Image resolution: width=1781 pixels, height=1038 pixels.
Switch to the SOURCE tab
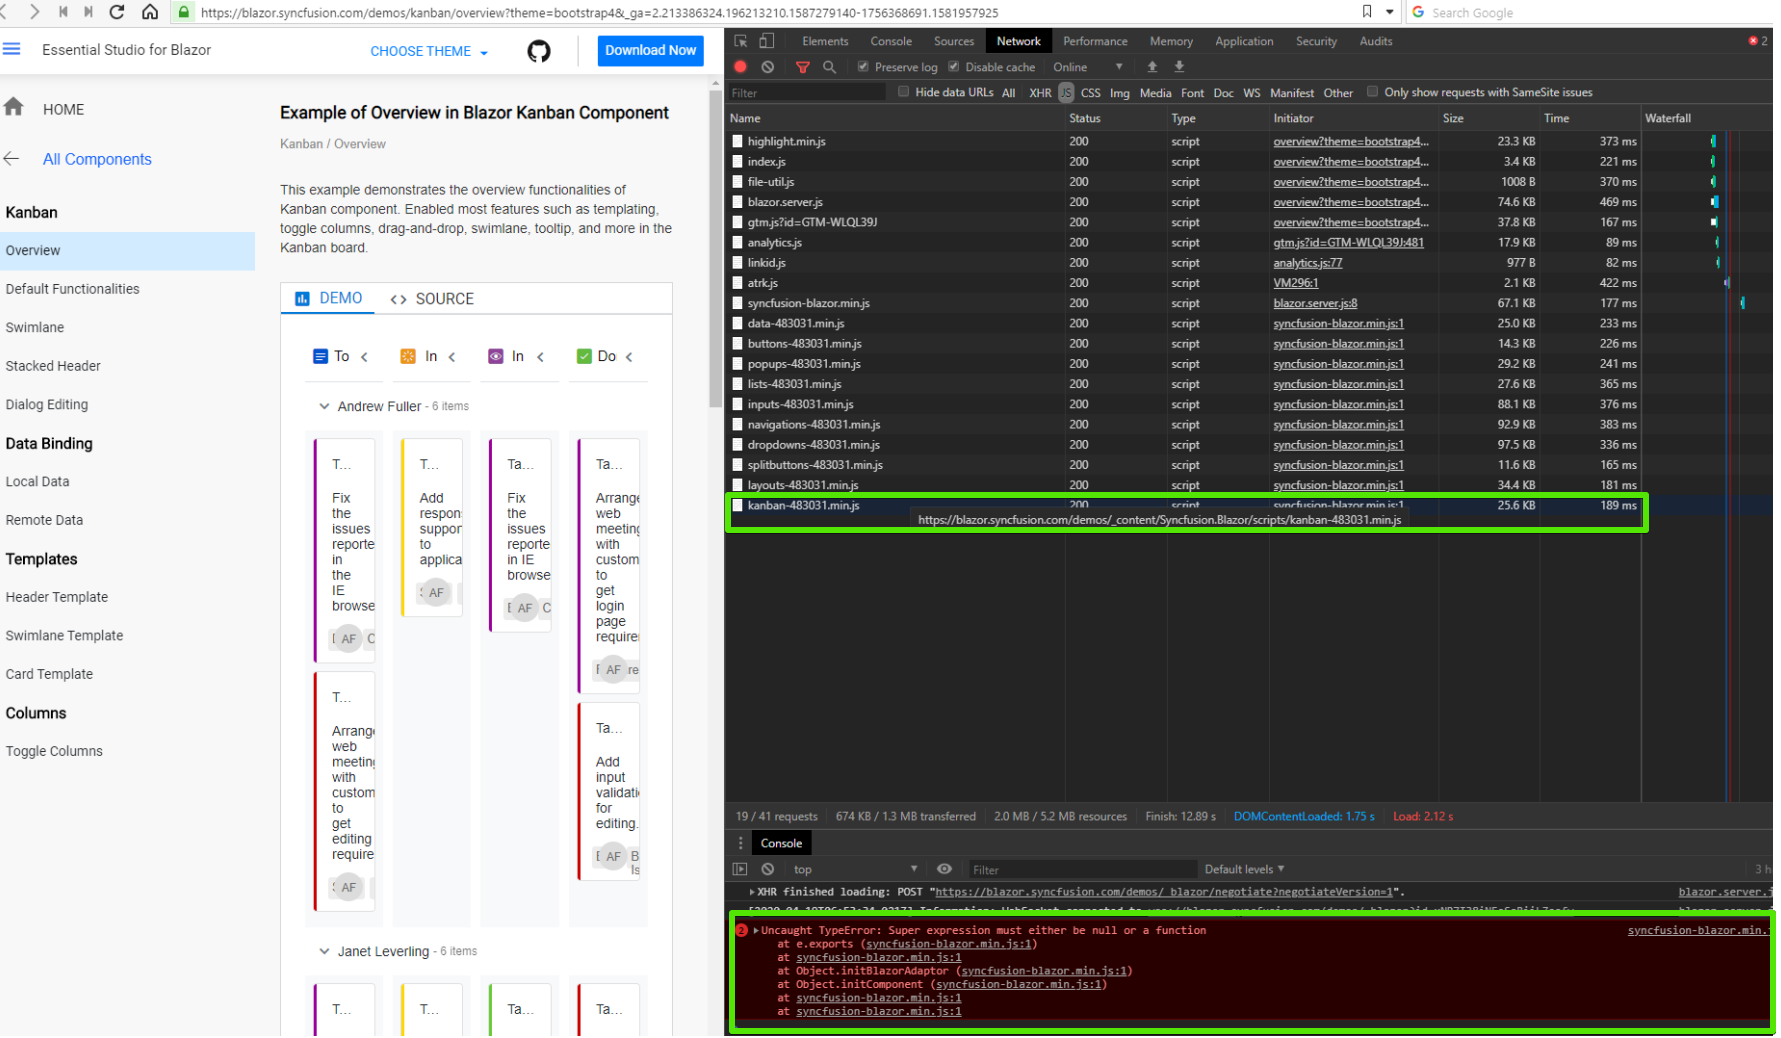(x=432, y=299)
